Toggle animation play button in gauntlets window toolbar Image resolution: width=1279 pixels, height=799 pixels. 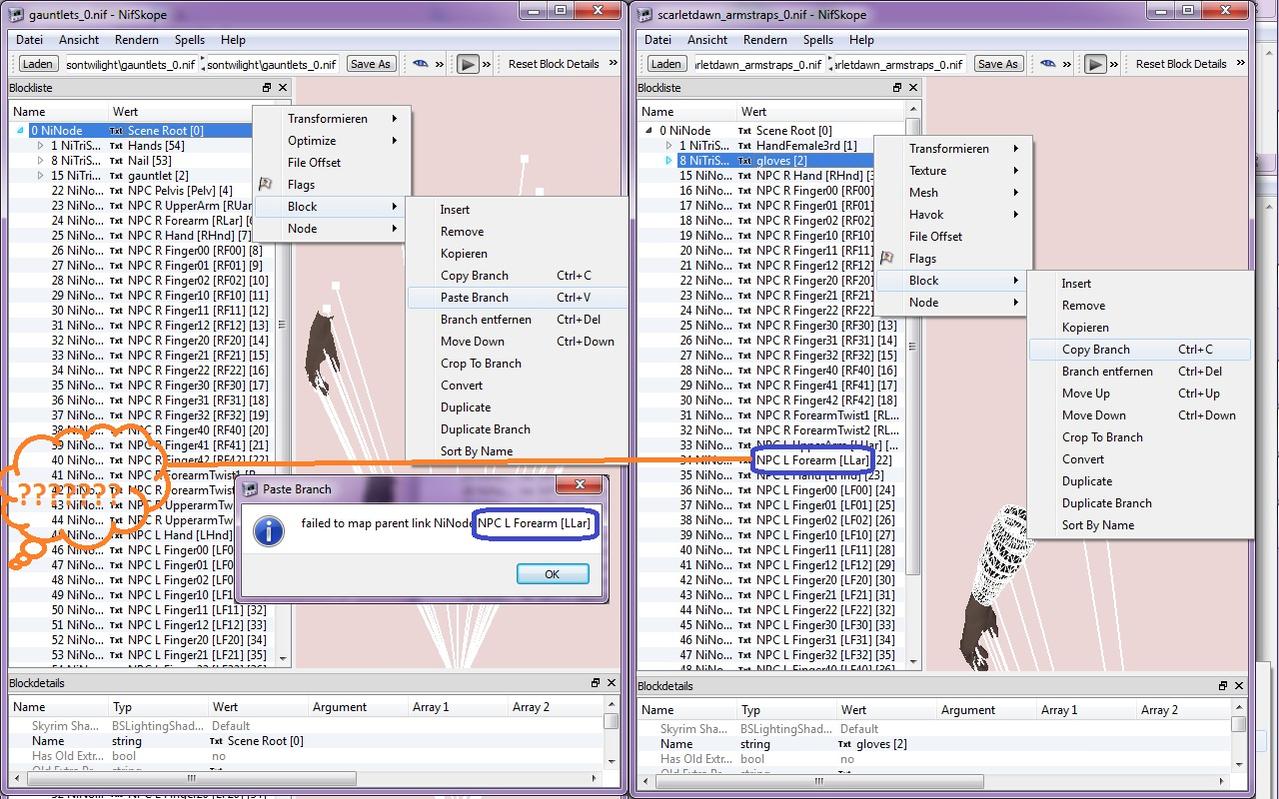pyautogui.click(x=467, y=64)
